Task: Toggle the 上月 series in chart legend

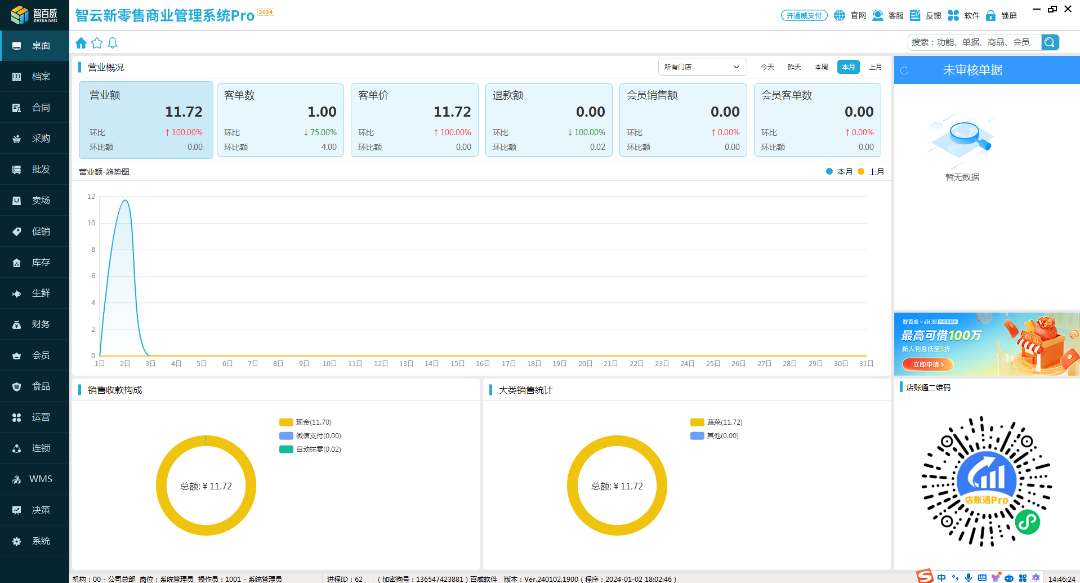Action: point(870,172)
